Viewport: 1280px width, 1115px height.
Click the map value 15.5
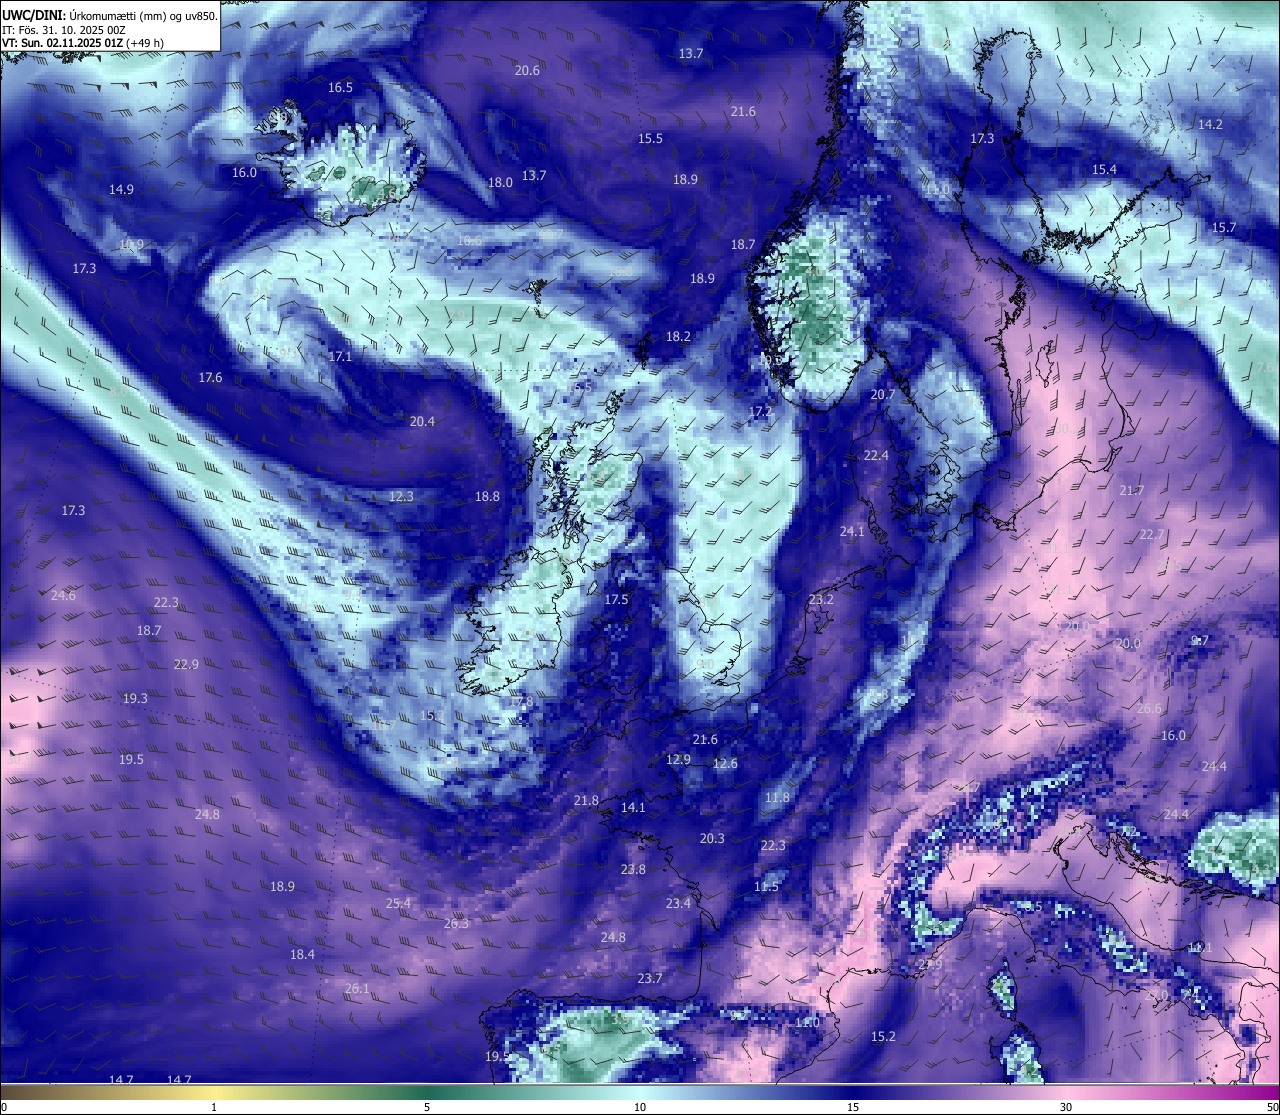pos(650,138)
